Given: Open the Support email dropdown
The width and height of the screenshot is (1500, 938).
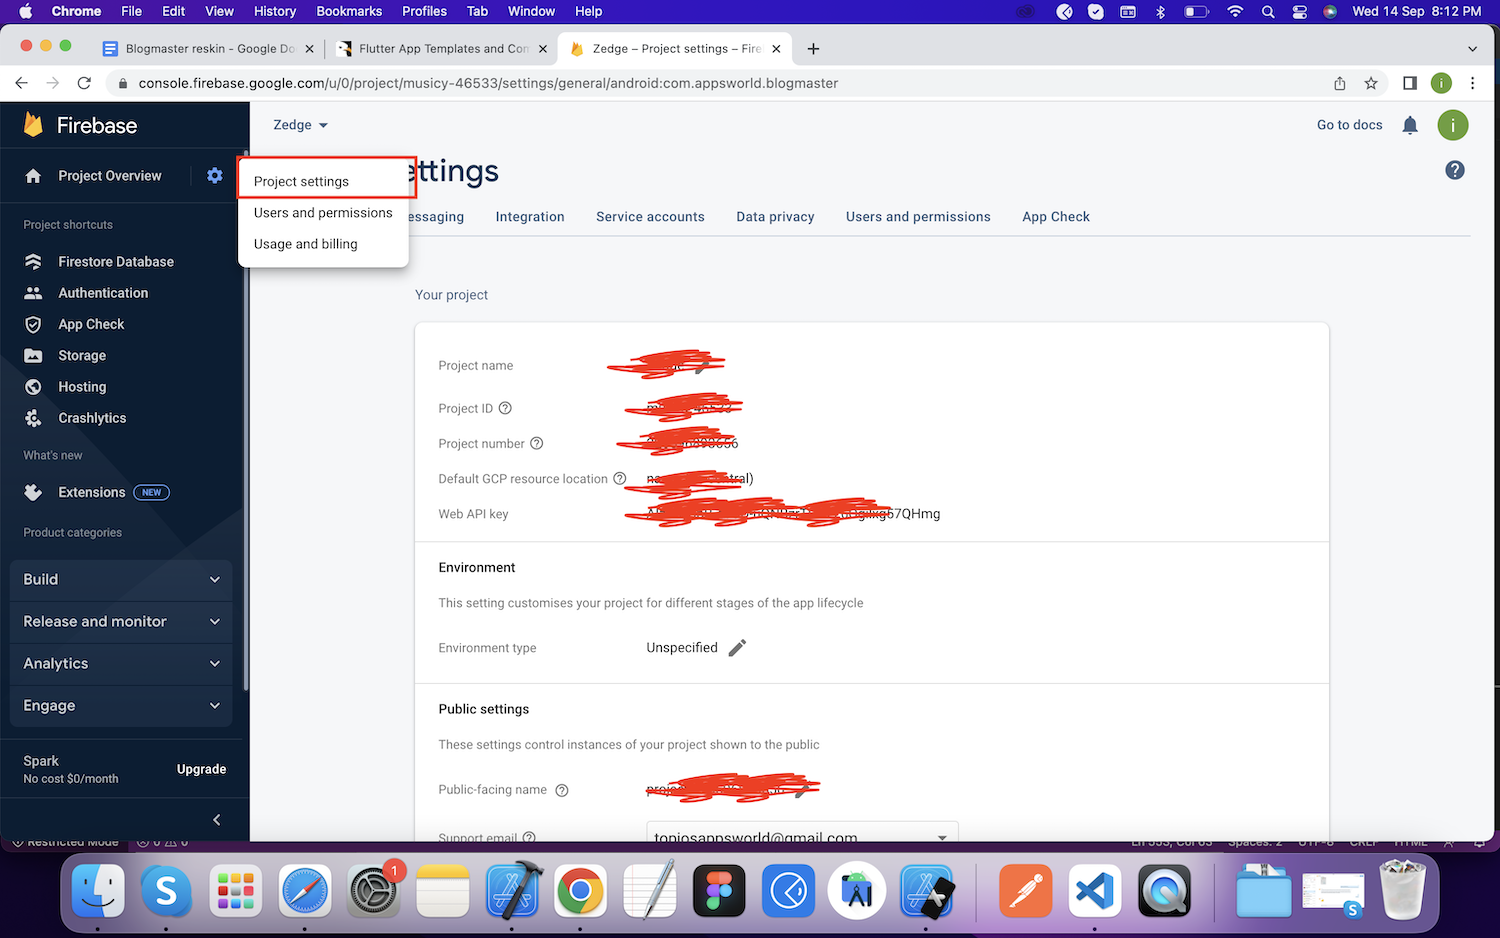Looking at the screenshot, I should (x=802, y=834).
